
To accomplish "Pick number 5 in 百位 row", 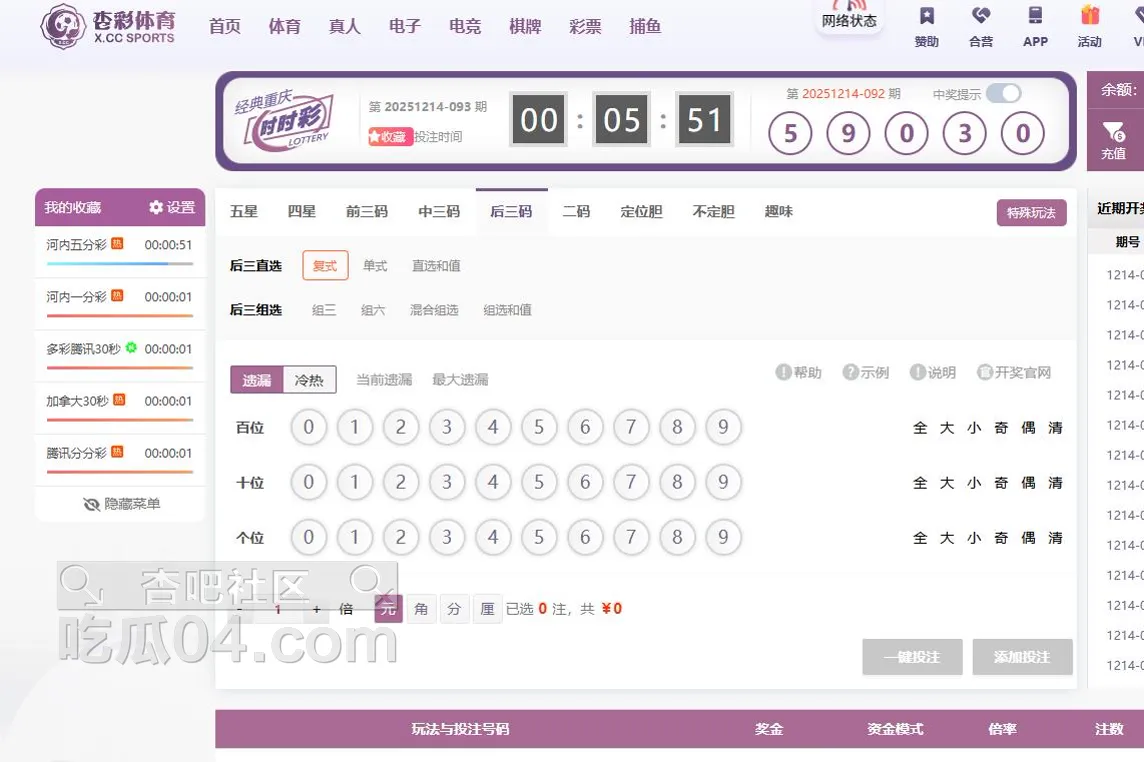I will click(x=539, y=427).
